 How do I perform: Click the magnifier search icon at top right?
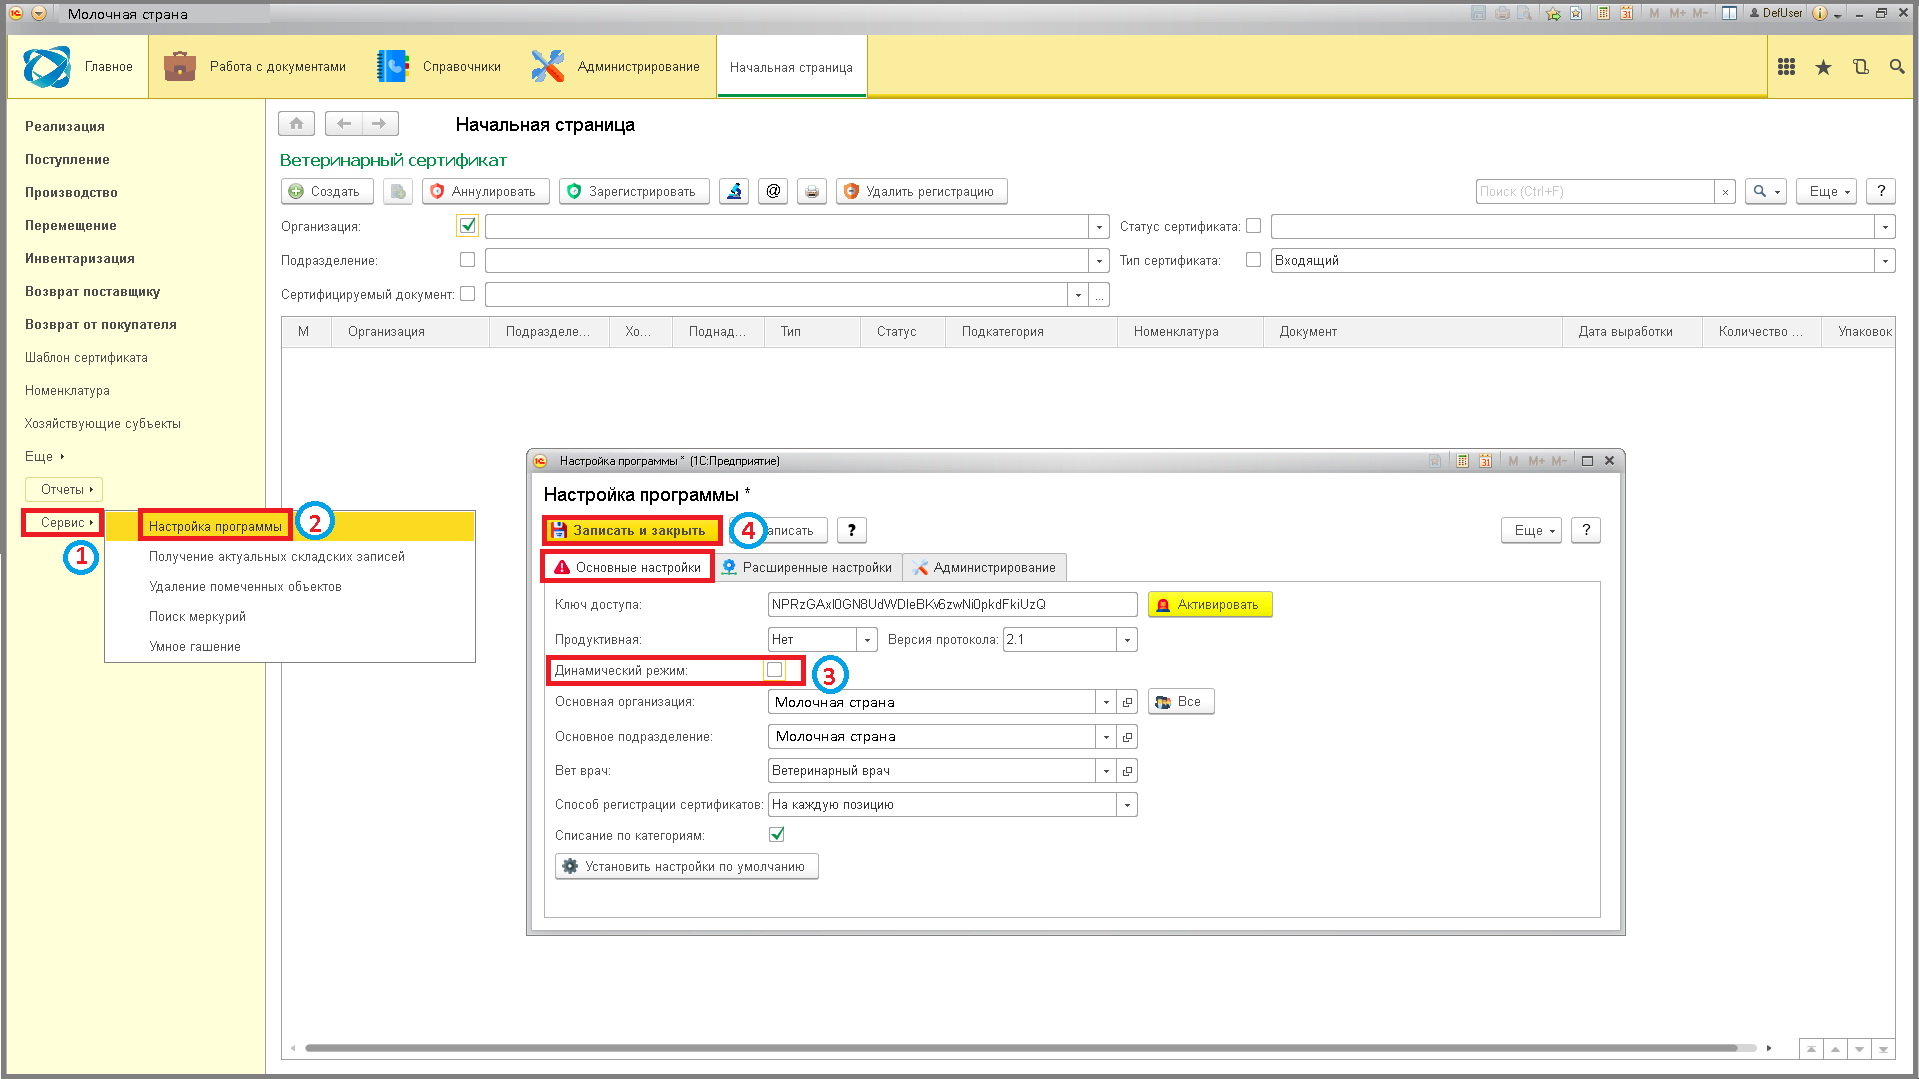coord(1896,67)
